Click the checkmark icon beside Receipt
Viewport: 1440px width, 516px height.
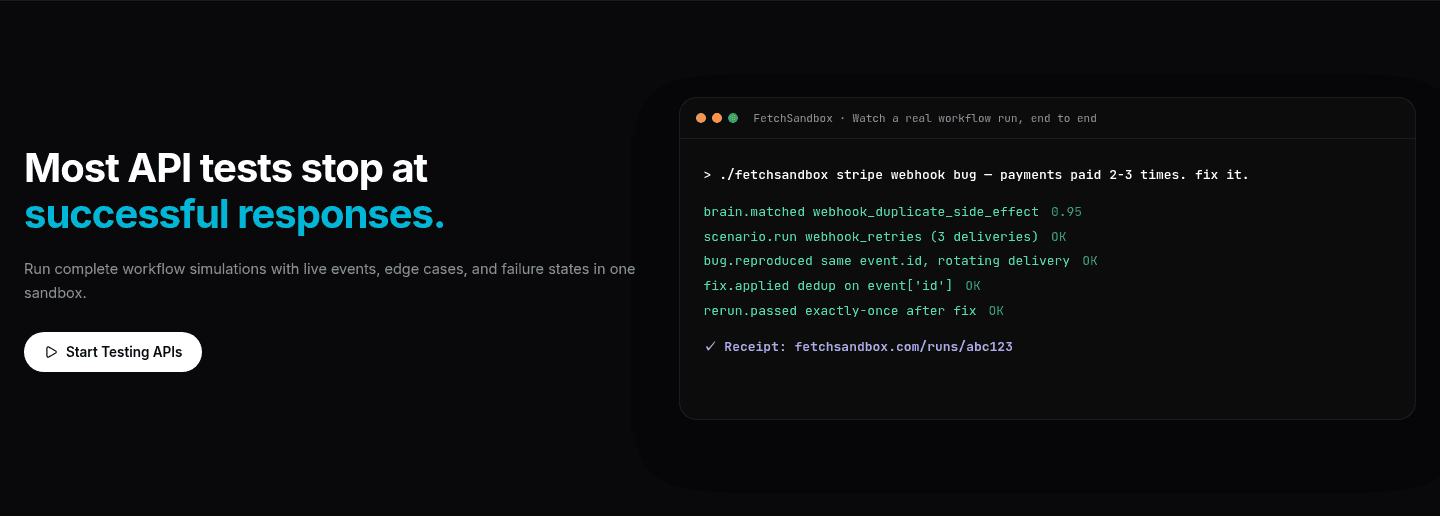(710, 347)
